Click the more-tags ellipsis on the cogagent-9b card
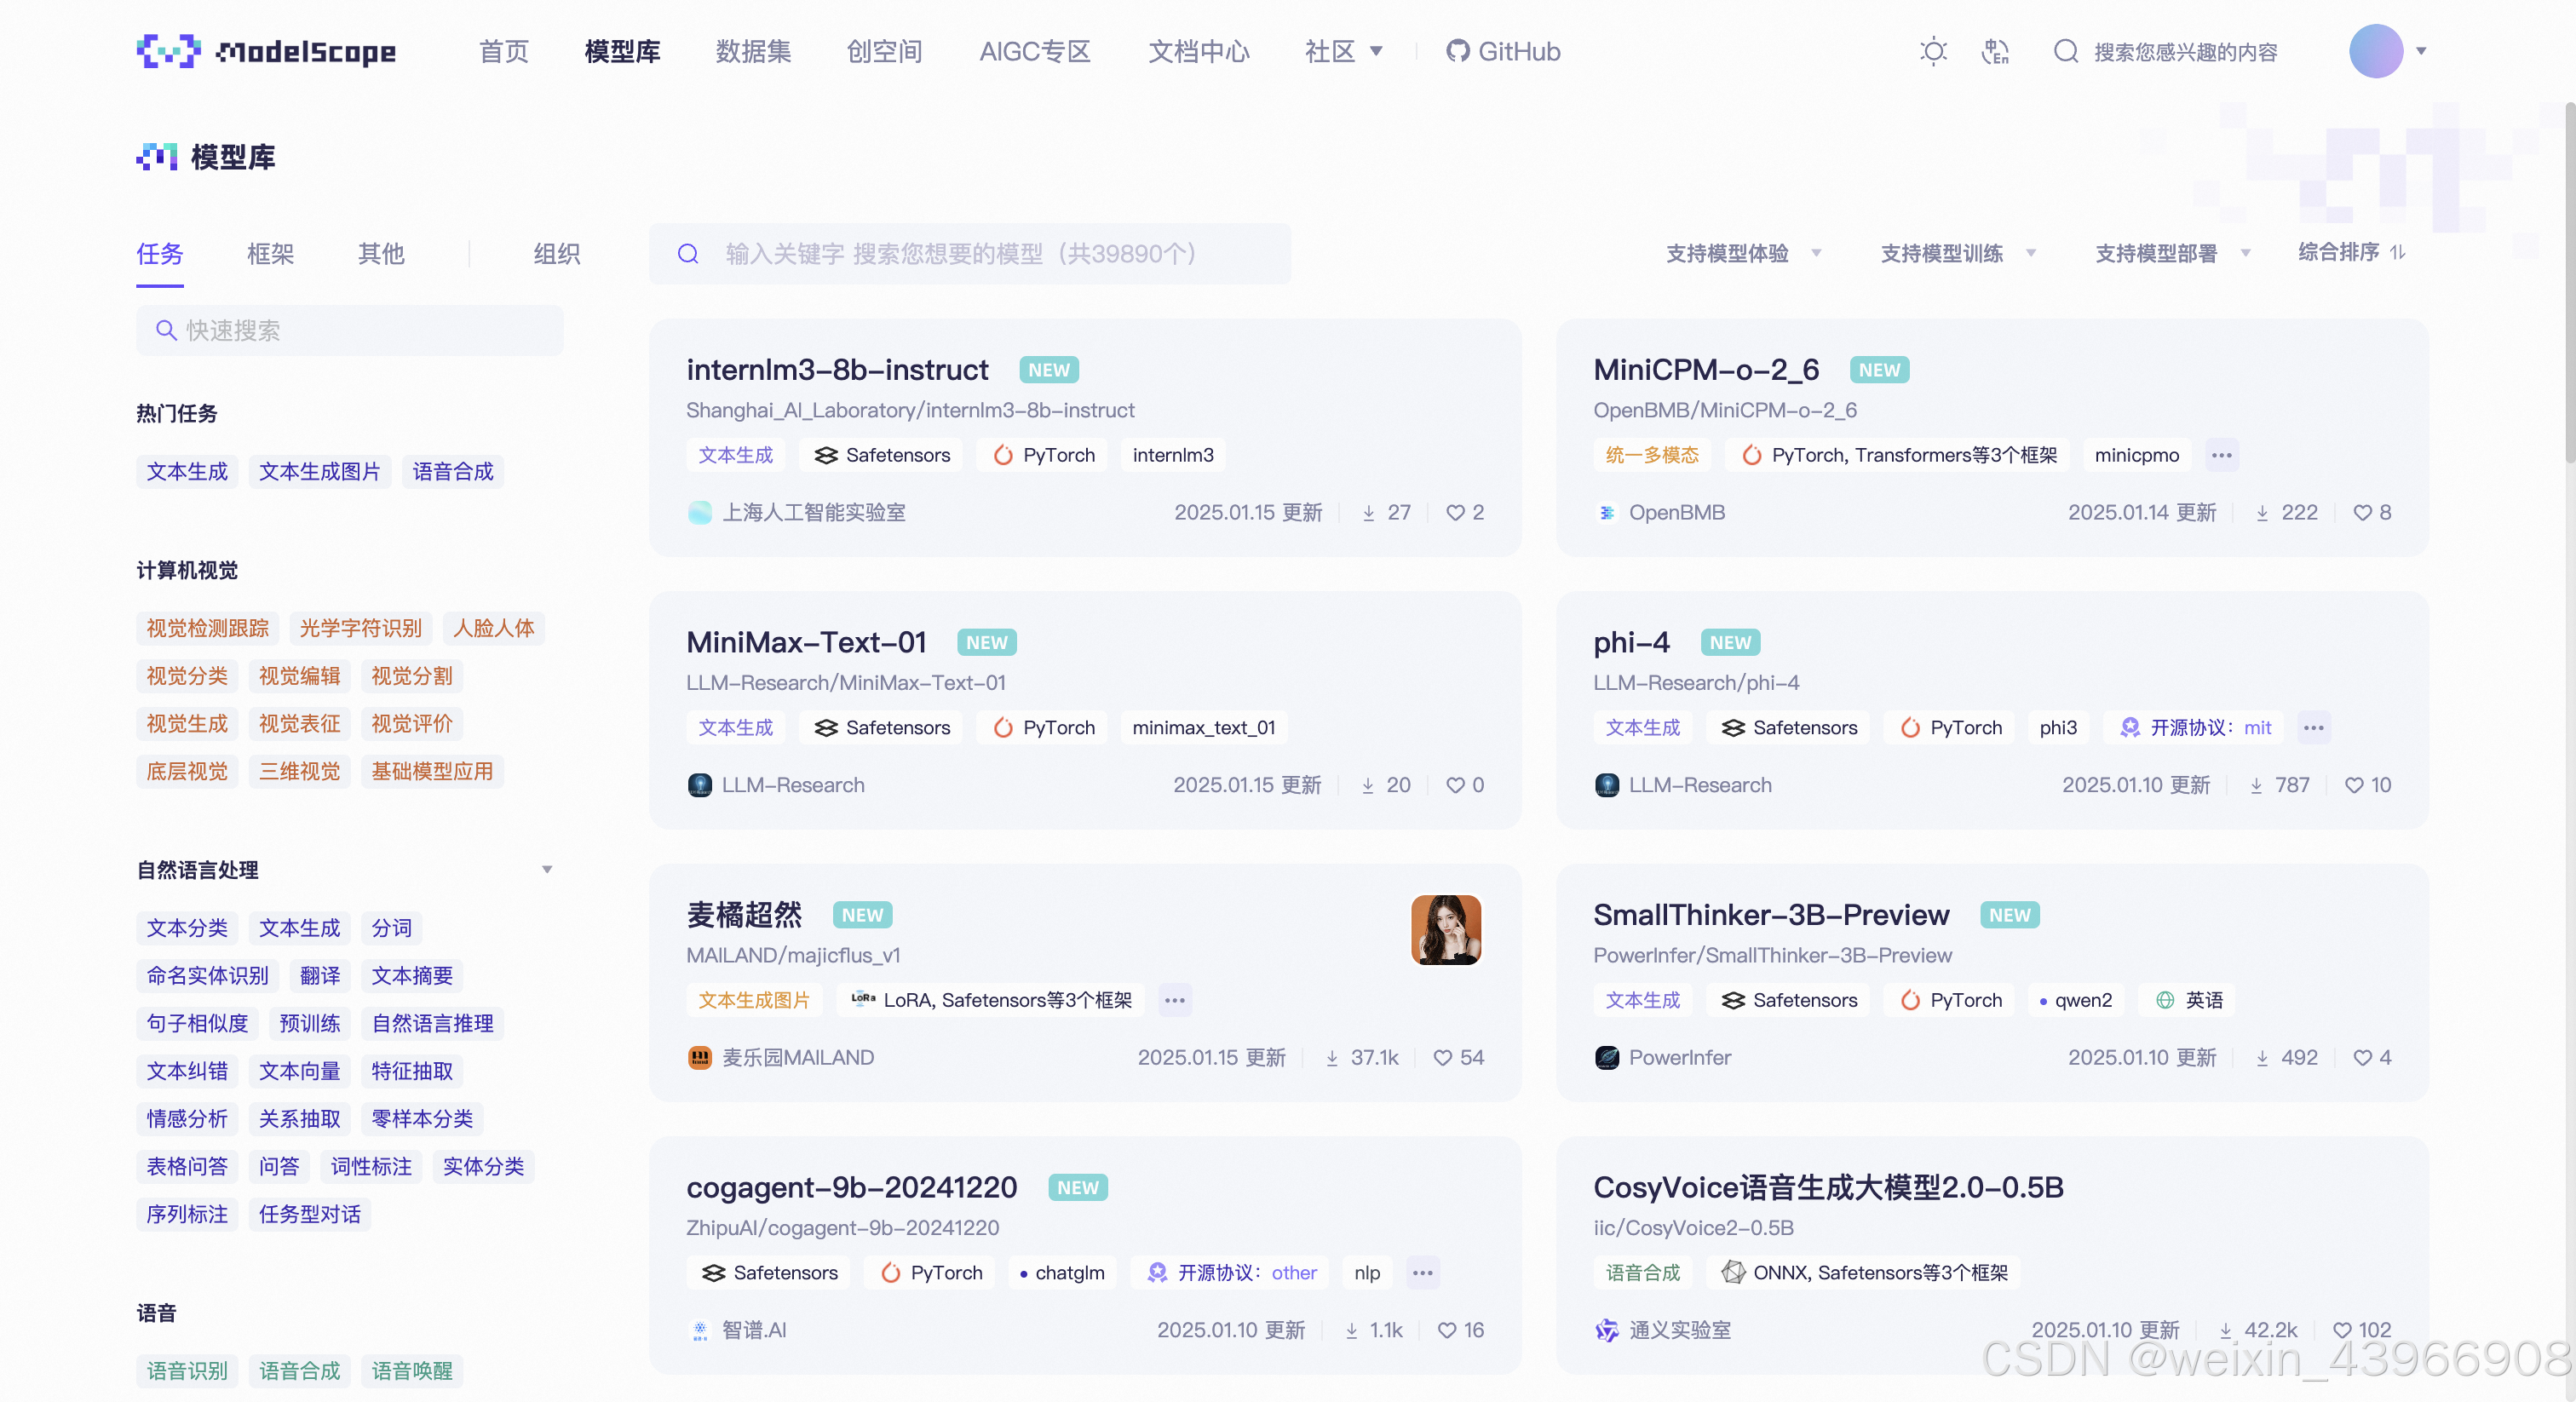Viewport: 2576px width, 1402px height. click(1422, 1273)
